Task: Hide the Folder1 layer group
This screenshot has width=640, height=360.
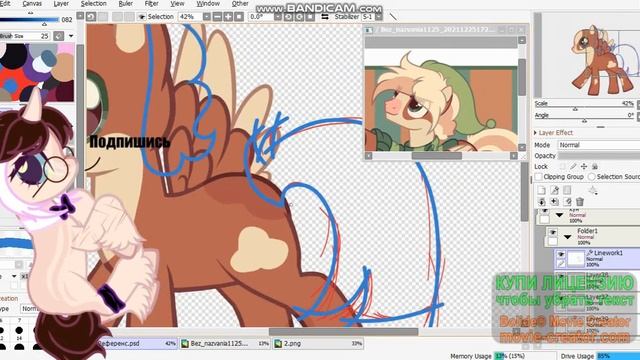Action: [x=553, y=232]
